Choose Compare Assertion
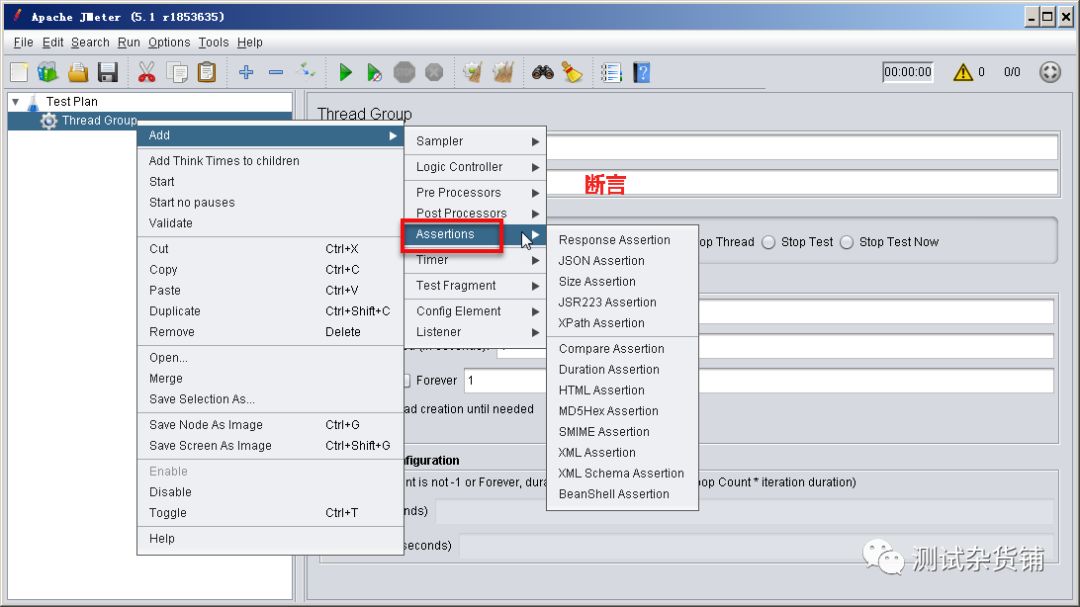The width and height of the screenshot is (1080, 607). pos(622,349)
